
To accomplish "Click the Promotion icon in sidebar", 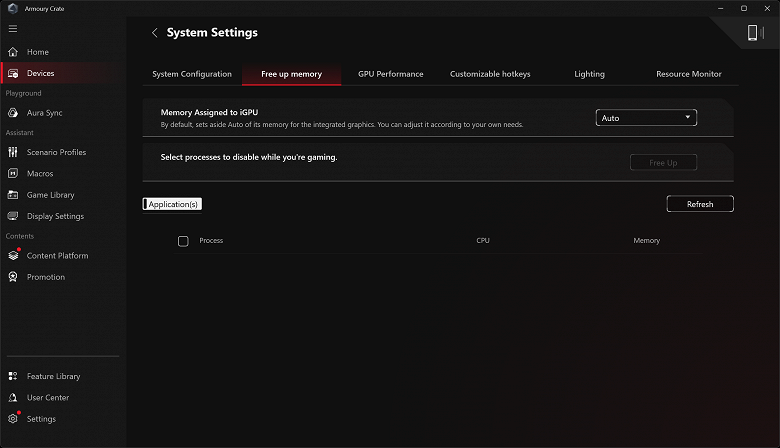I will (13, 277).
